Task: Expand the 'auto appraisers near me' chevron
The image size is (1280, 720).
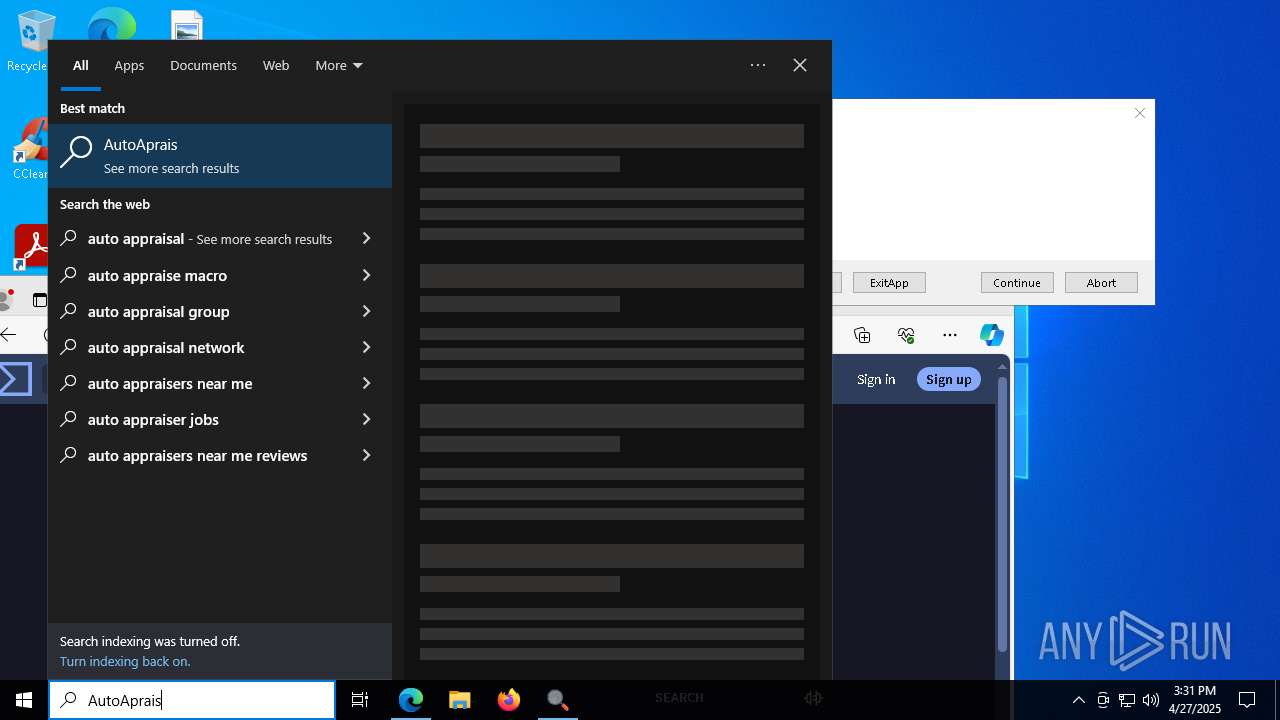Action: pos(366,383)
